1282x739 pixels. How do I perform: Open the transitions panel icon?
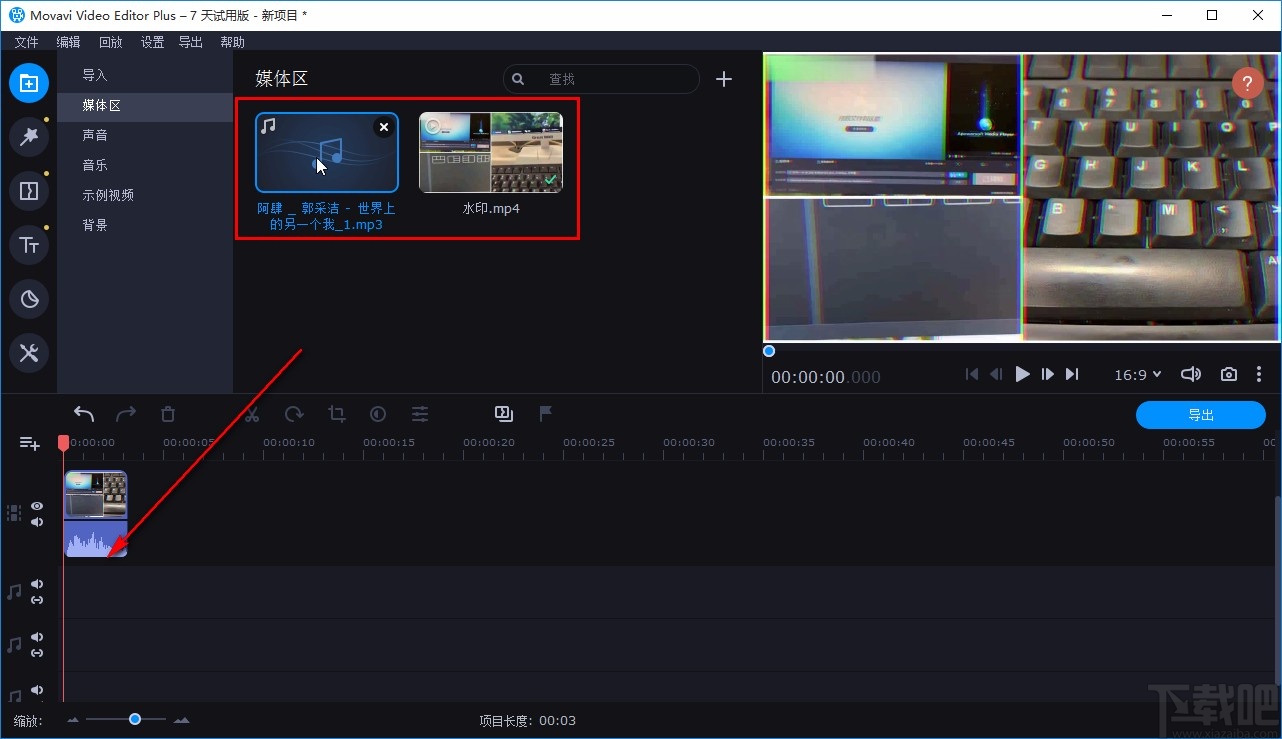(x=29, y=191)
